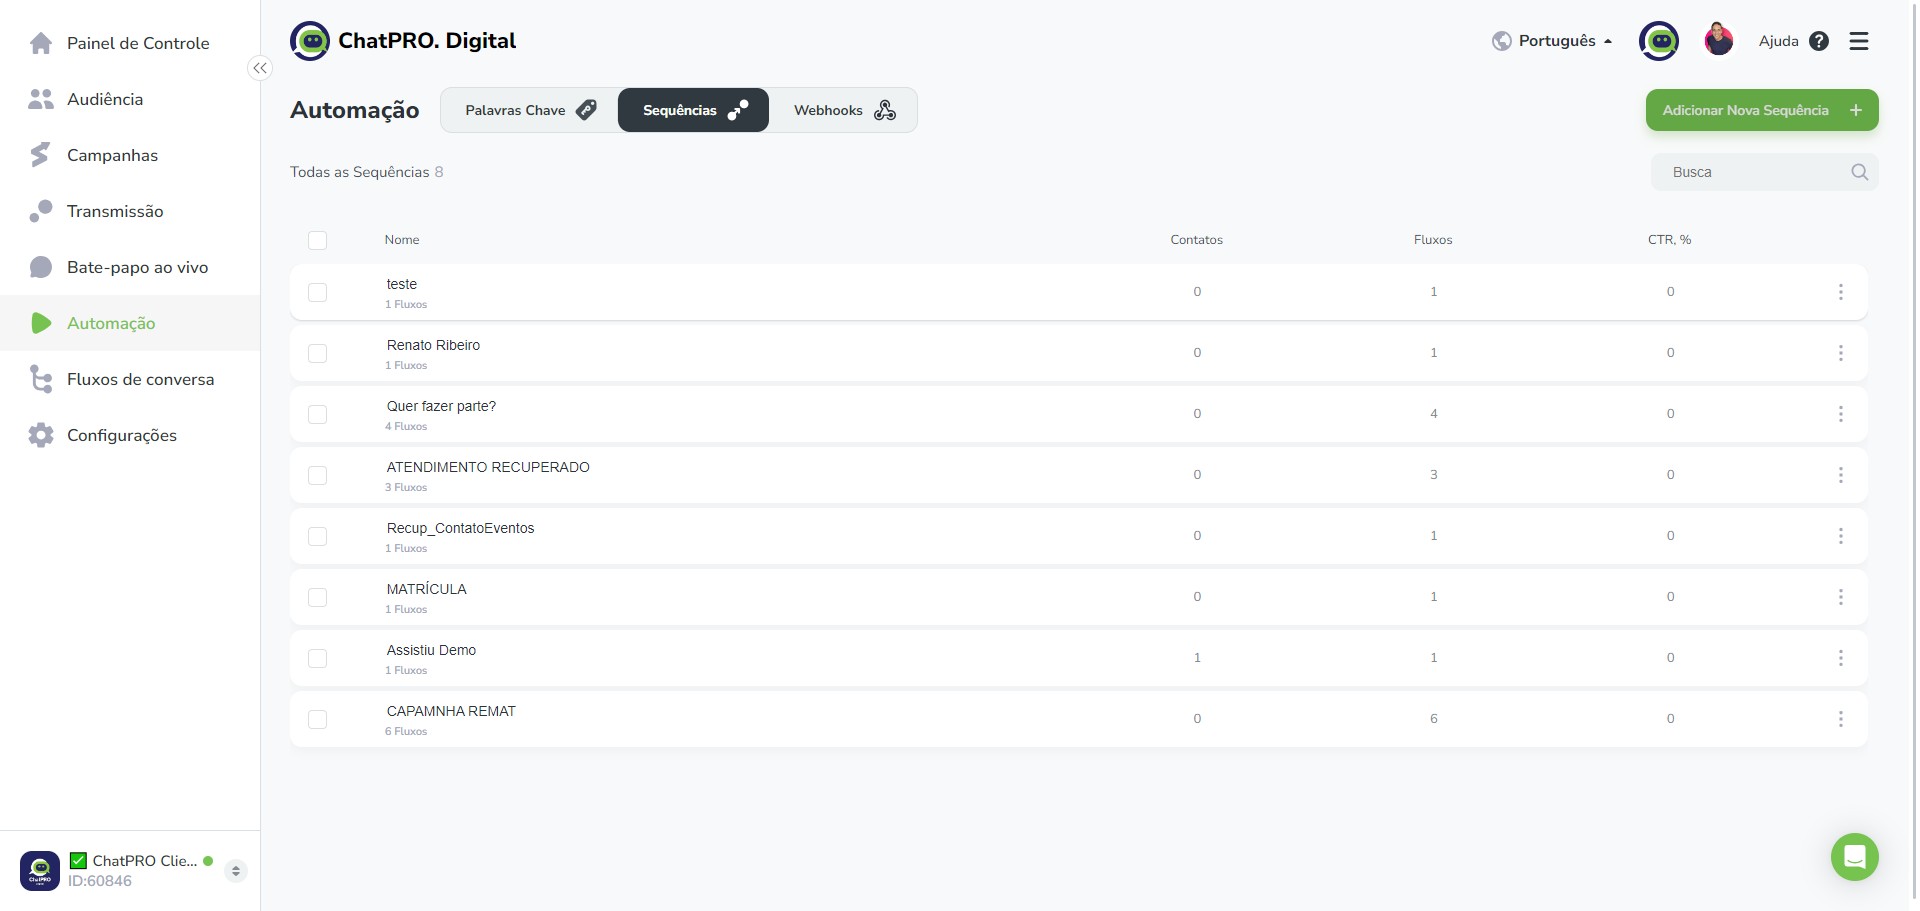The height and width of the screenshot is (911, 1920).
Task: Click the Nome column header
Action: (402, 240)
